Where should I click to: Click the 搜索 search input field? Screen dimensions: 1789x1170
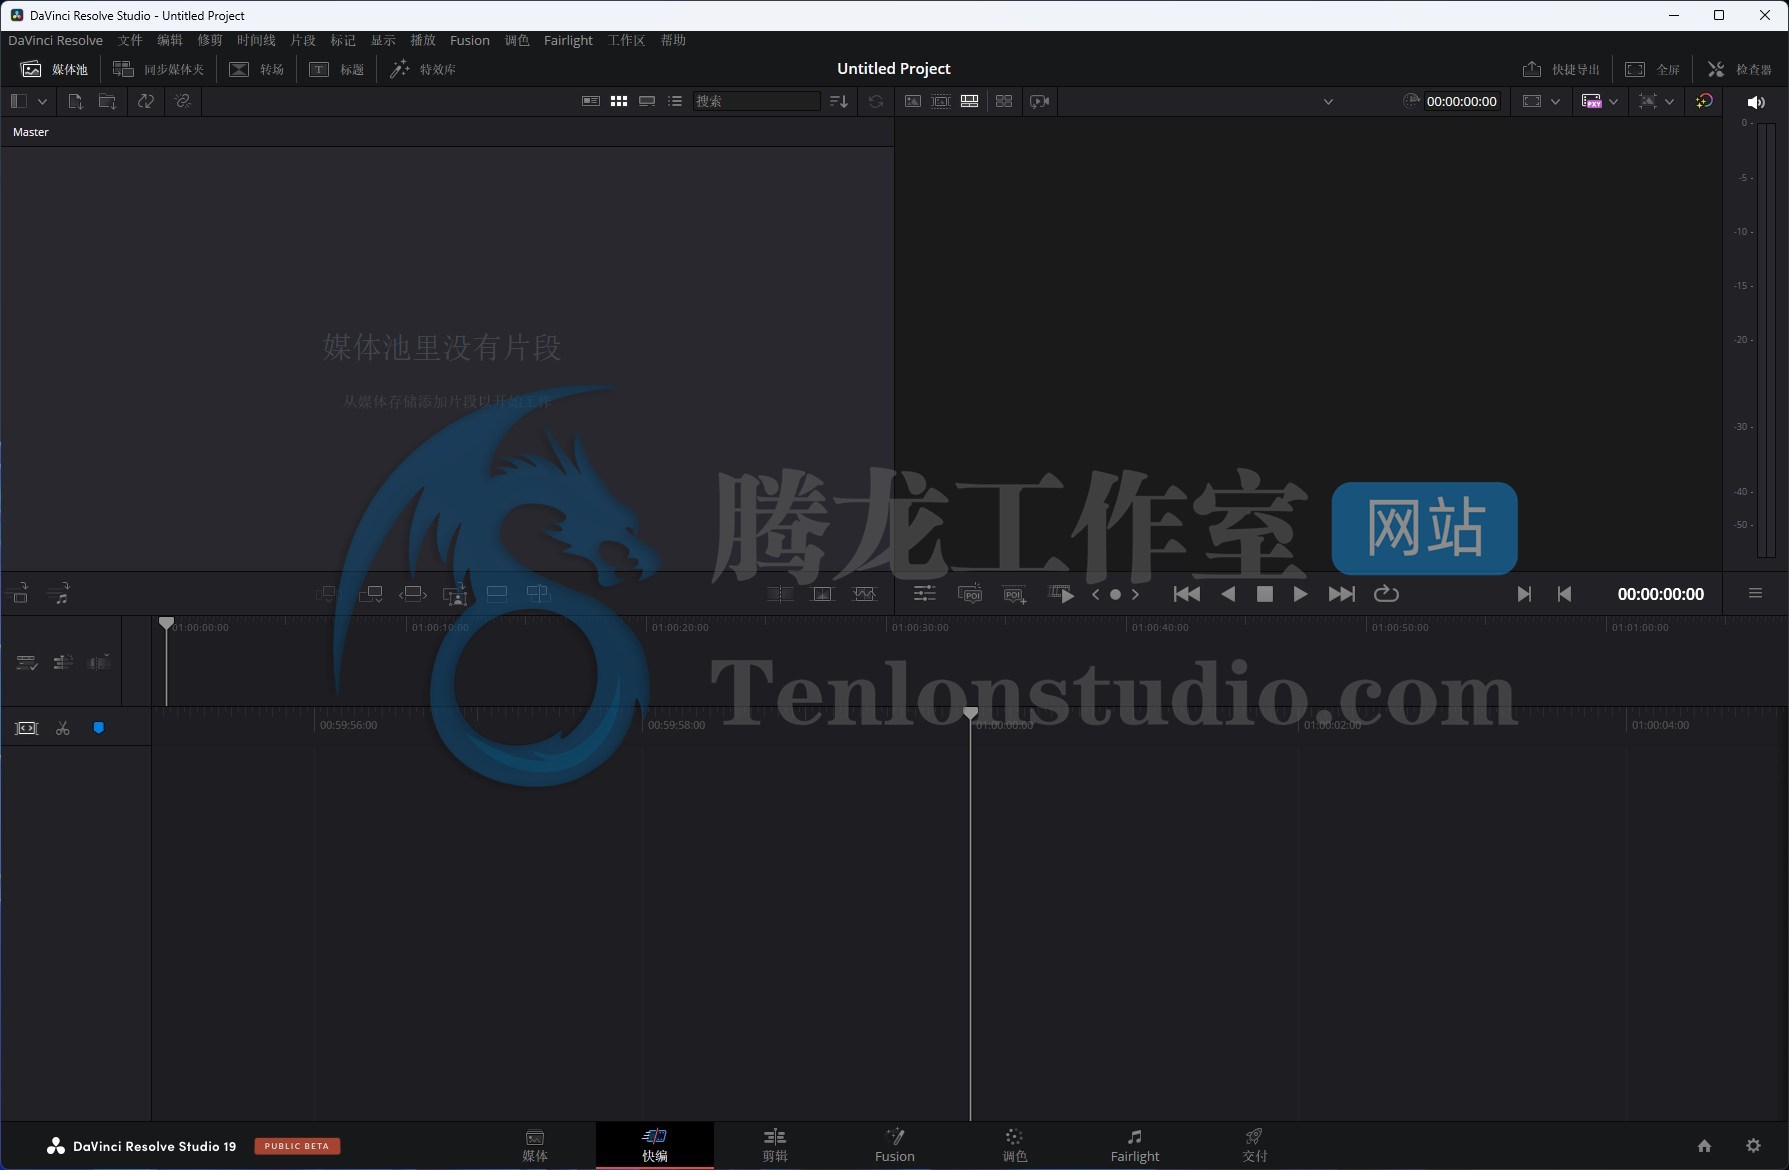click(756, 101)
